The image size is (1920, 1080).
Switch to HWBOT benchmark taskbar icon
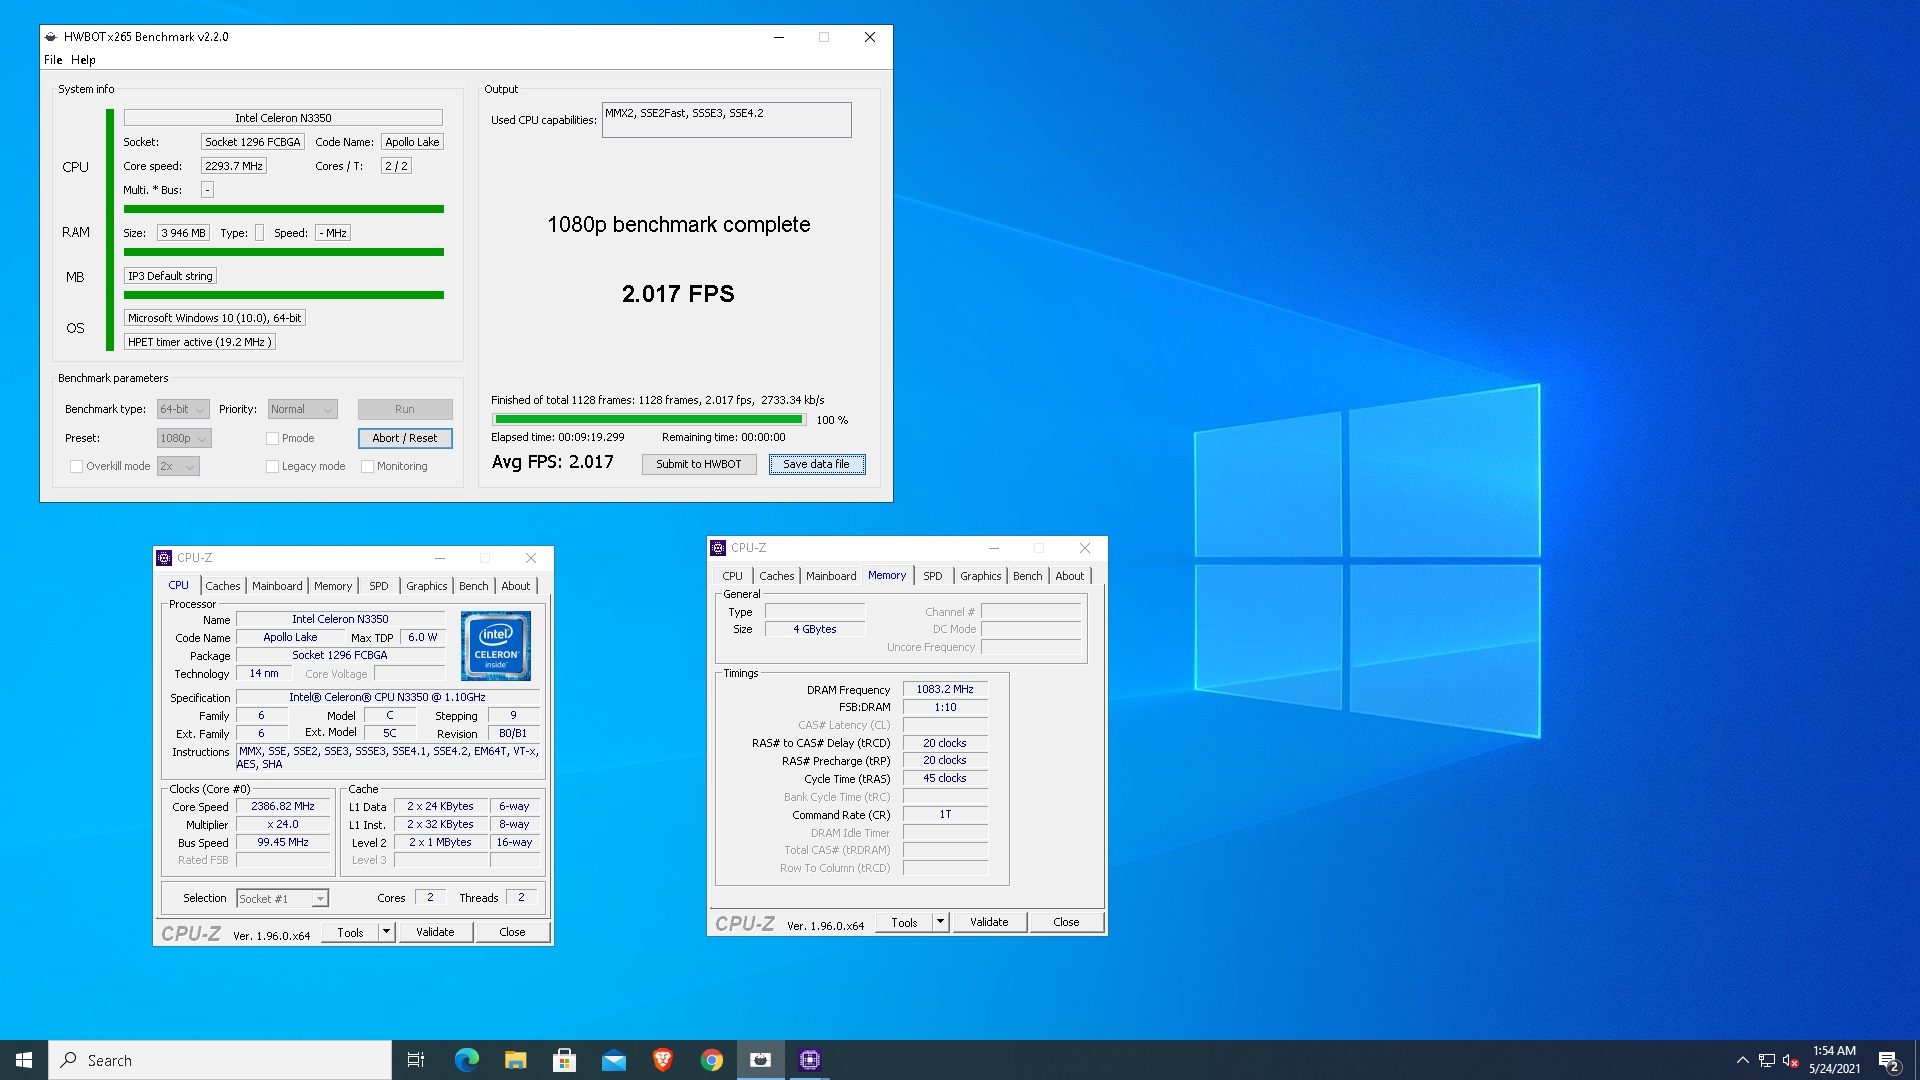click(760, 1060)
